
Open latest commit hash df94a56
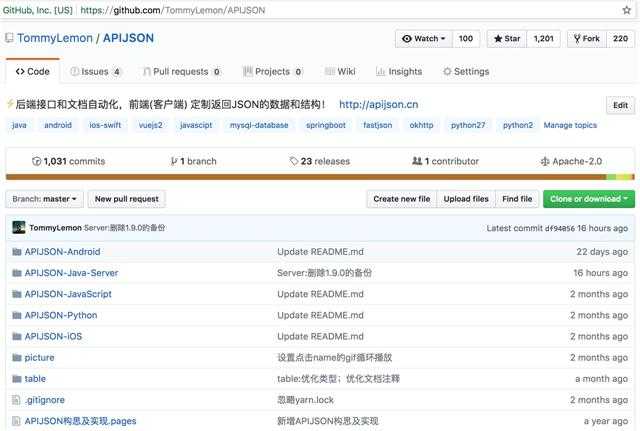pyautogui.click(x=560, y=228)
